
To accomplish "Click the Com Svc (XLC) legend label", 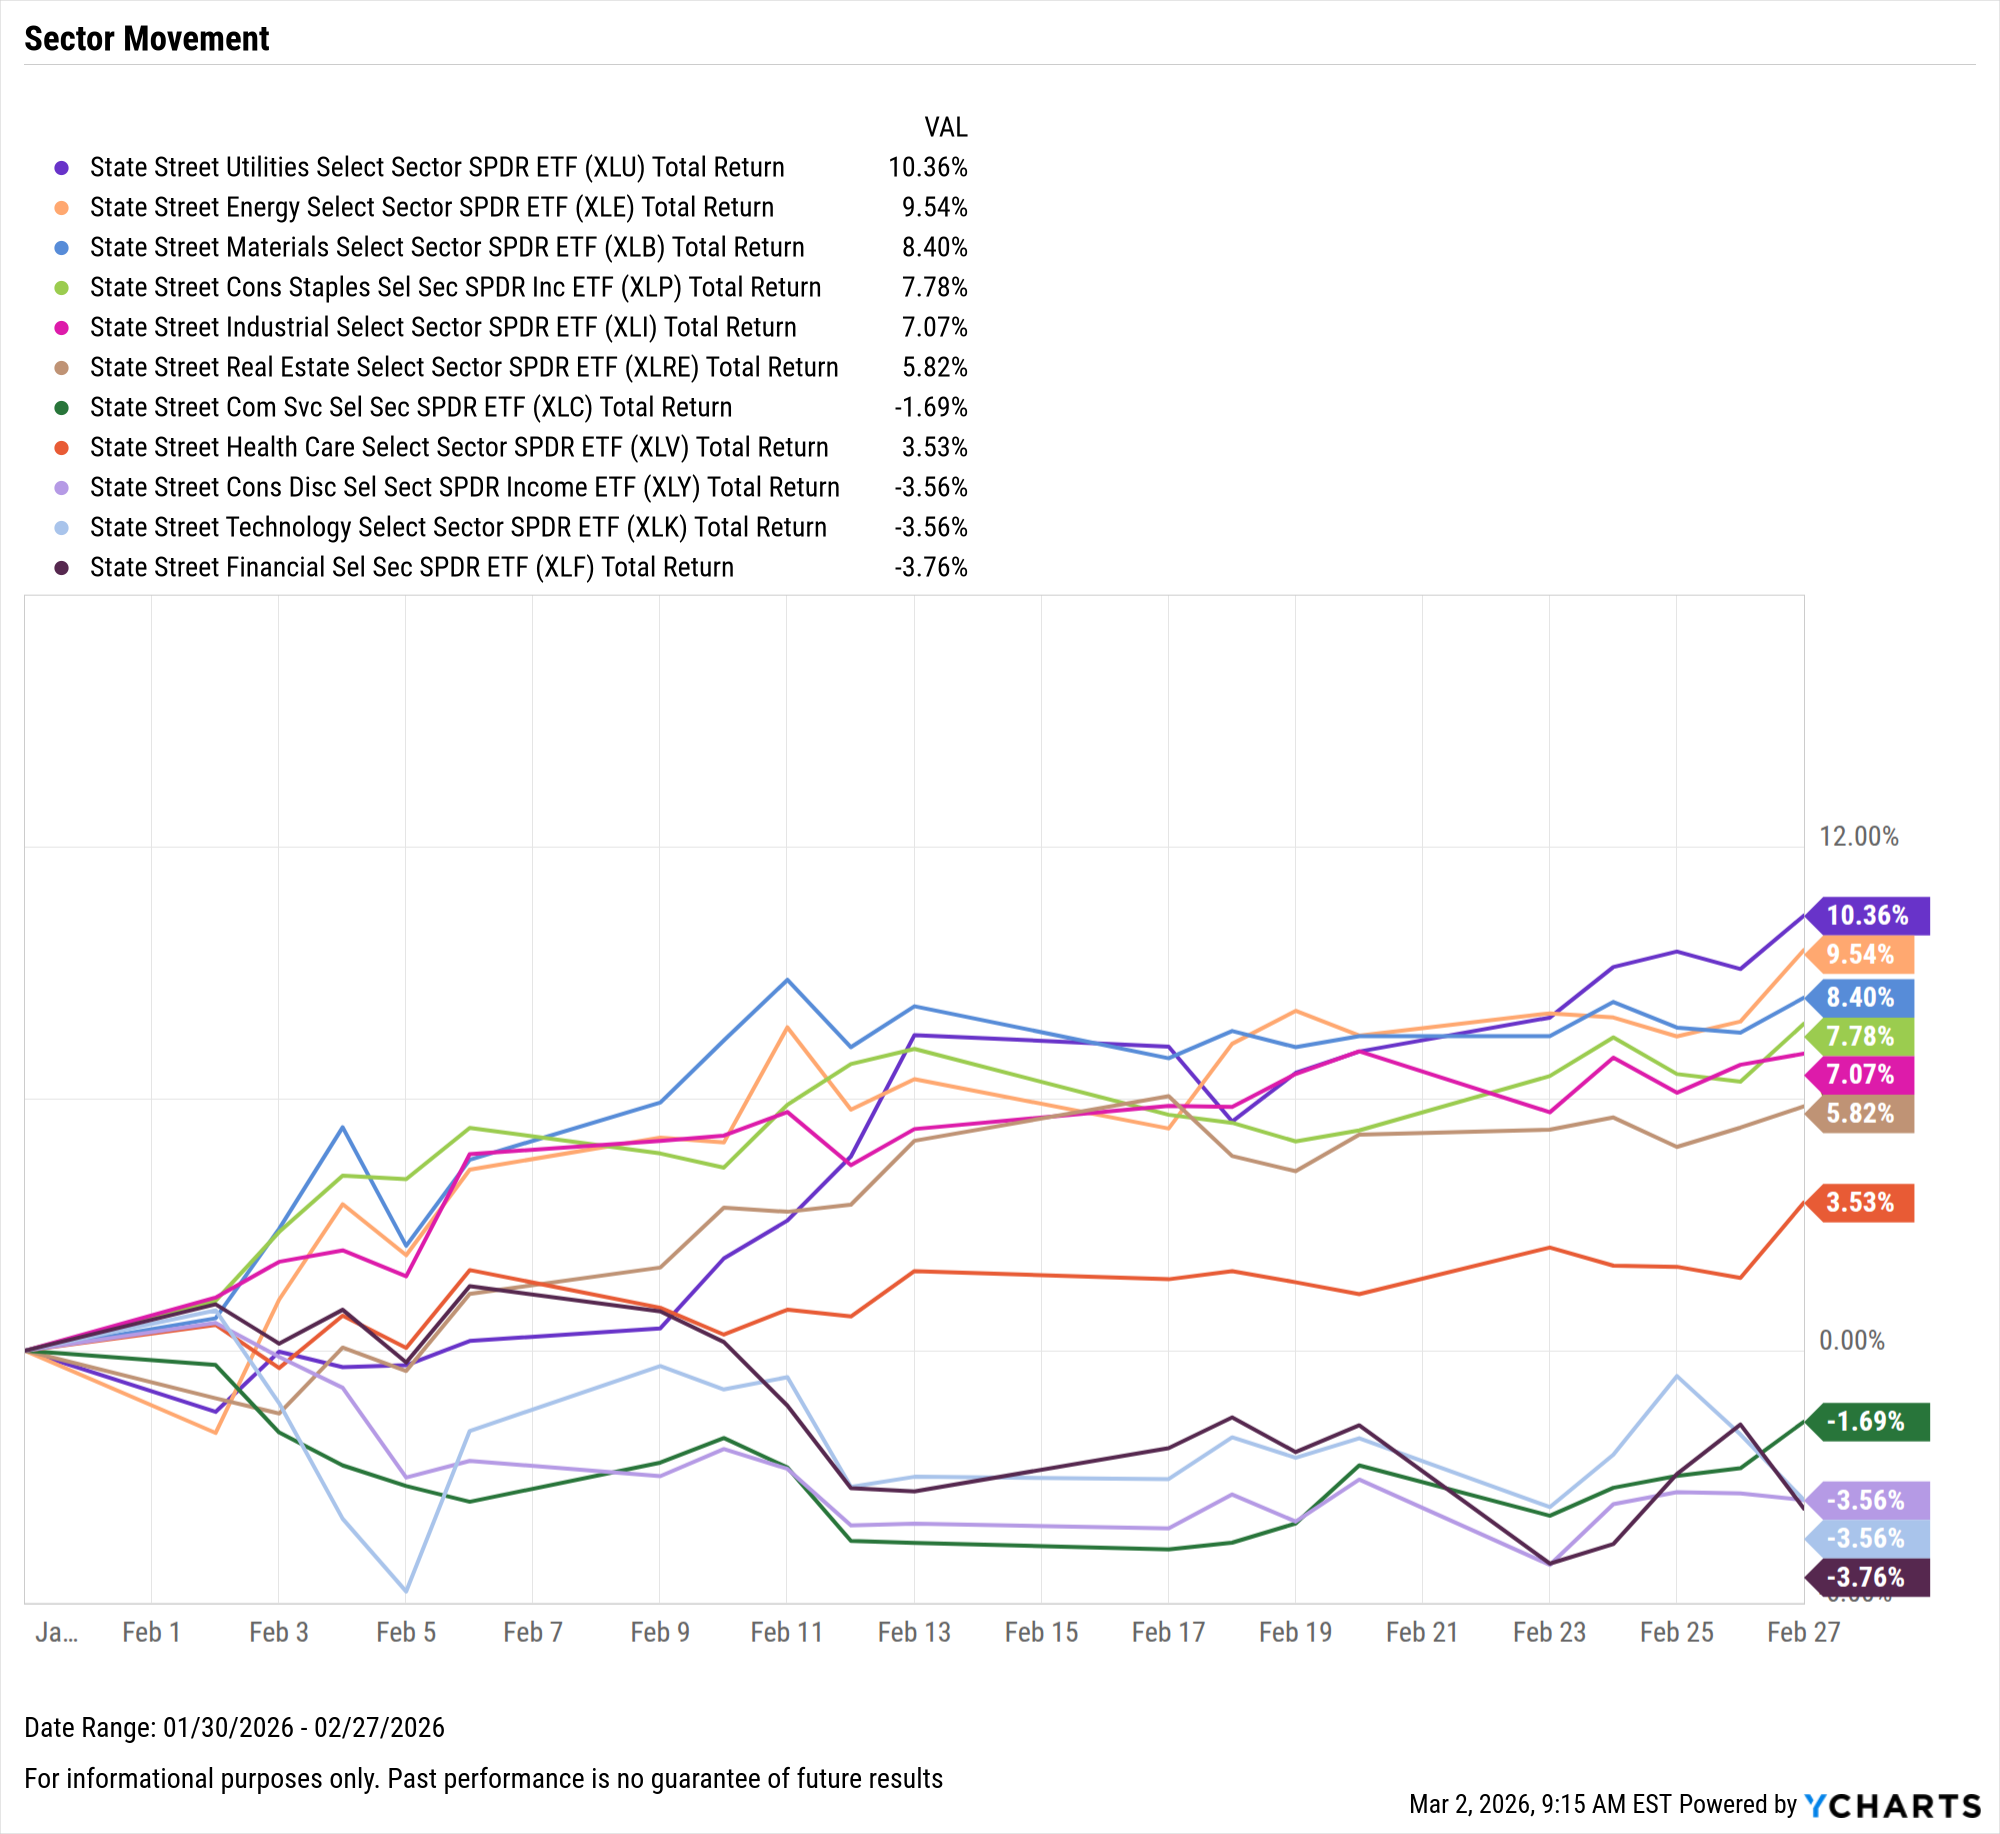I will point(411,408).
